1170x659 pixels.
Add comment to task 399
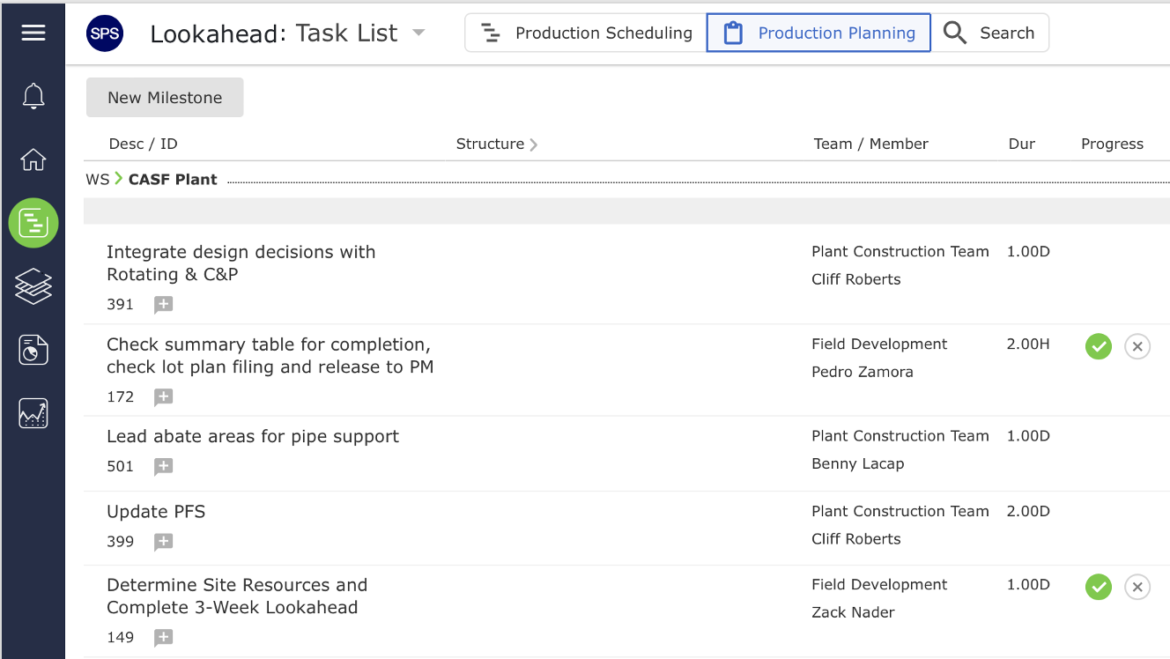(x=163, y=541)
